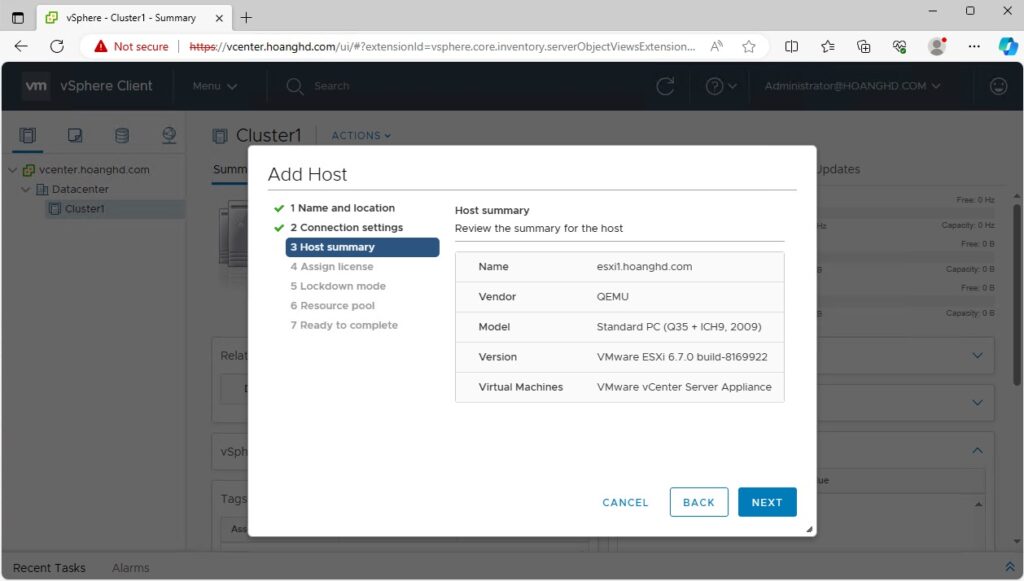Open Alarms panel
The height and width of the screenshot is (581, 1024).
point(130,568)
